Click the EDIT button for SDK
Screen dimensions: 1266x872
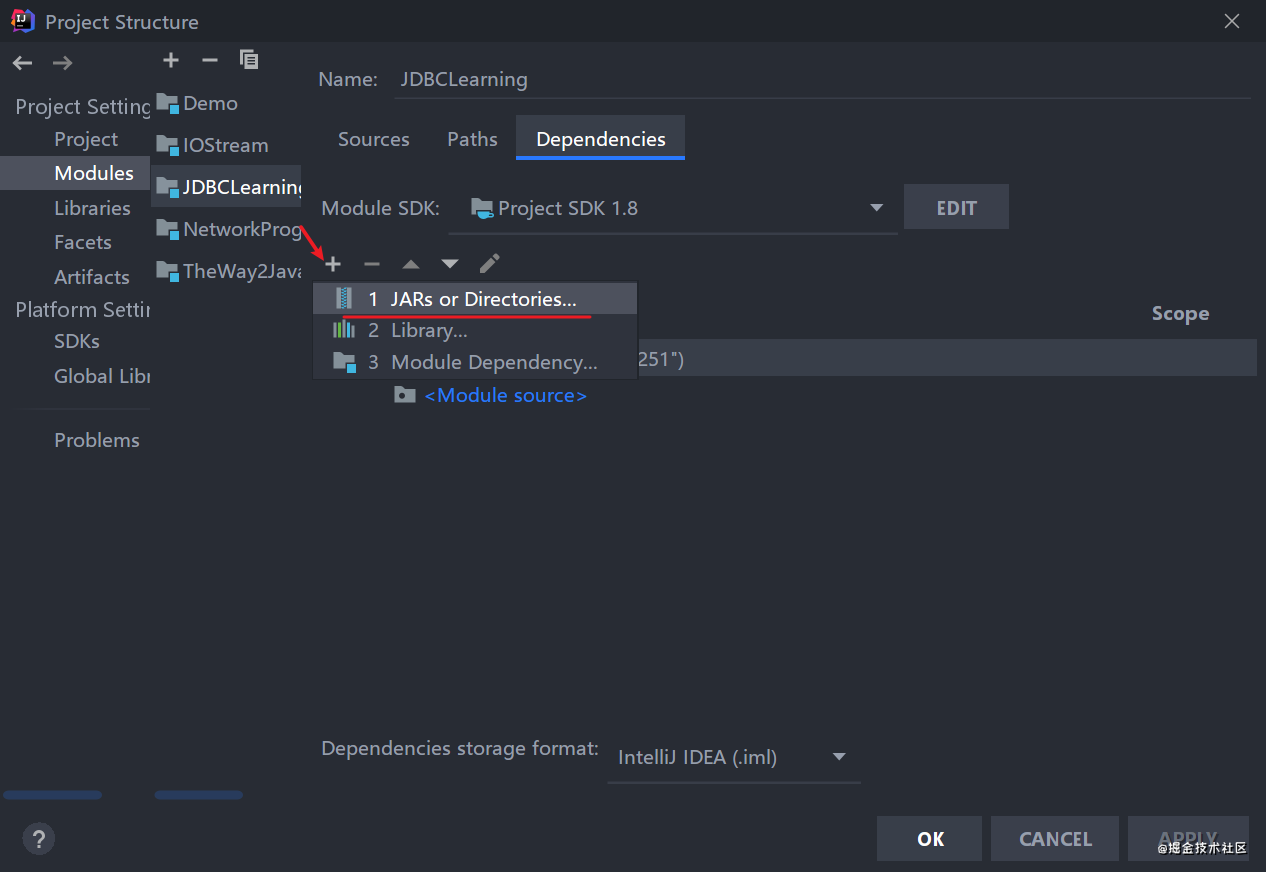click(x=956, y=207)
